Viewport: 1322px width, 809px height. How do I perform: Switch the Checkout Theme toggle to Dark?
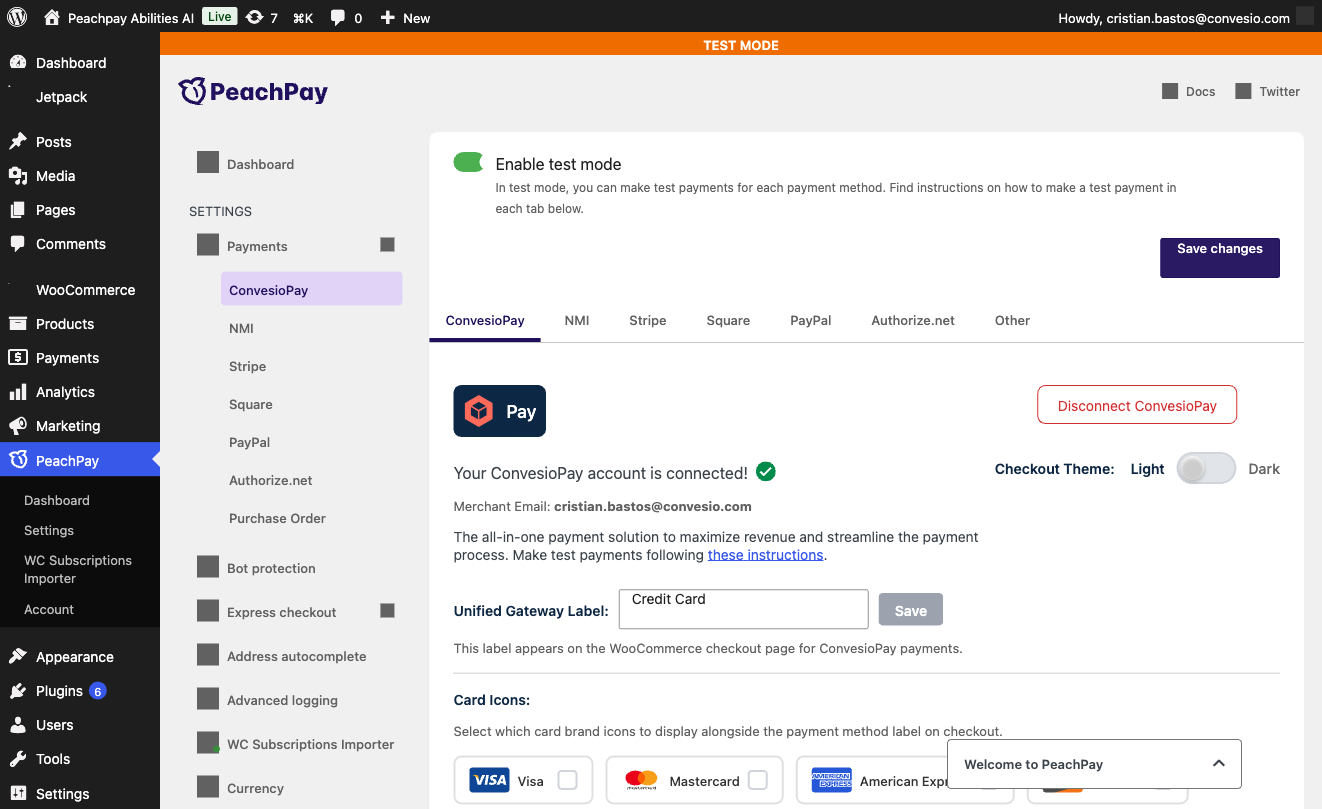[1206, 469]
